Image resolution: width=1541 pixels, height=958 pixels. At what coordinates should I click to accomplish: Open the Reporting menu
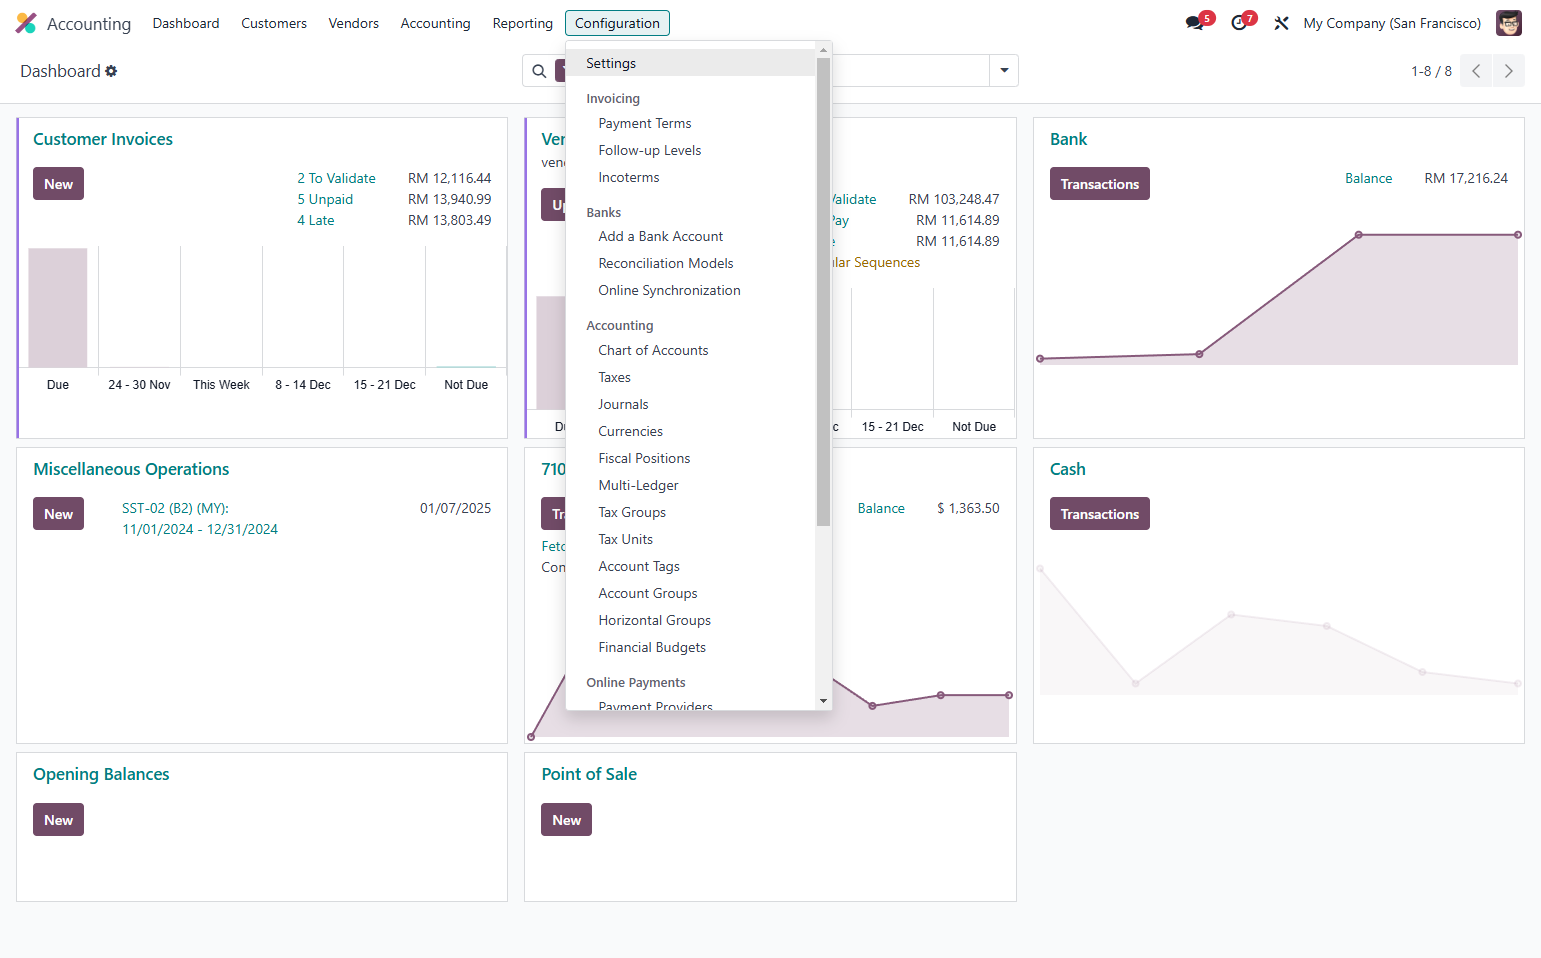(x=522, y=23)
